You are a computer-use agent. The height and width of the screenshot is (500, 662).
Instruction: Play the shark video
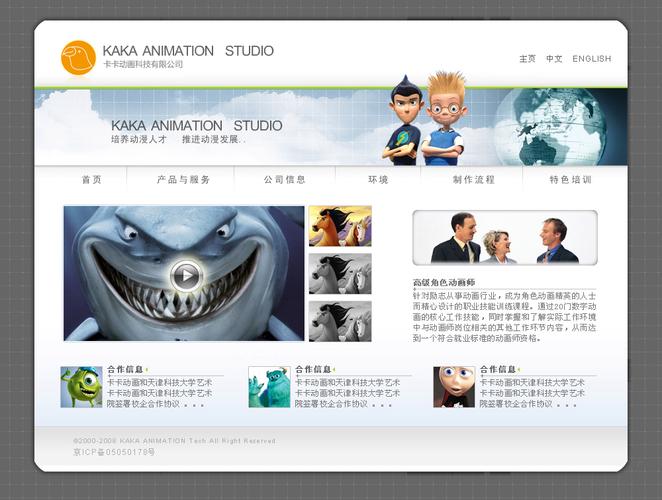tap(186, 275)
